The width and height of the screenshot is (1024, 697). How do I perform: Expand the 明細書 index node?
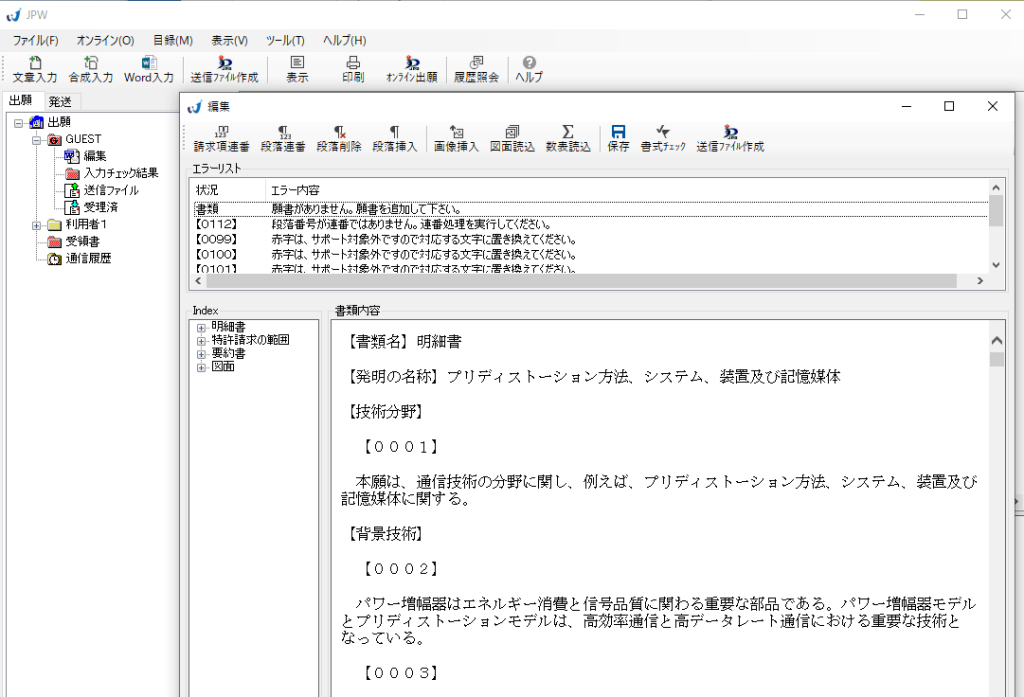point(201,327)
